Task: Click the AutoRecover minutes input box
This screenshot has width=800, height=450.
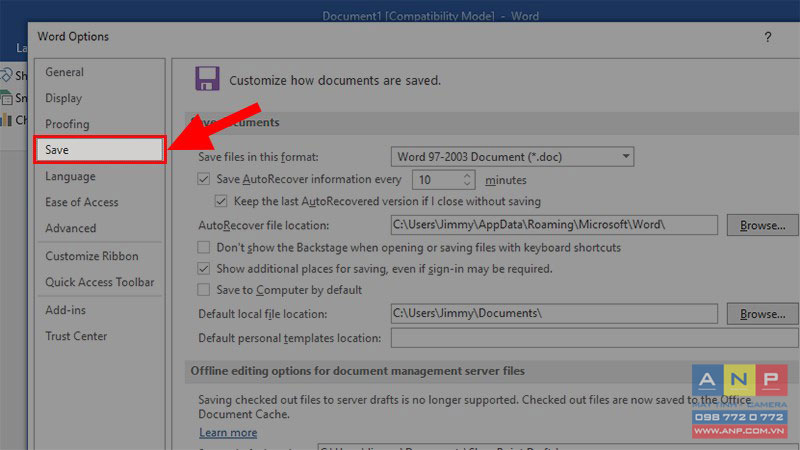Action: point(438,180)
